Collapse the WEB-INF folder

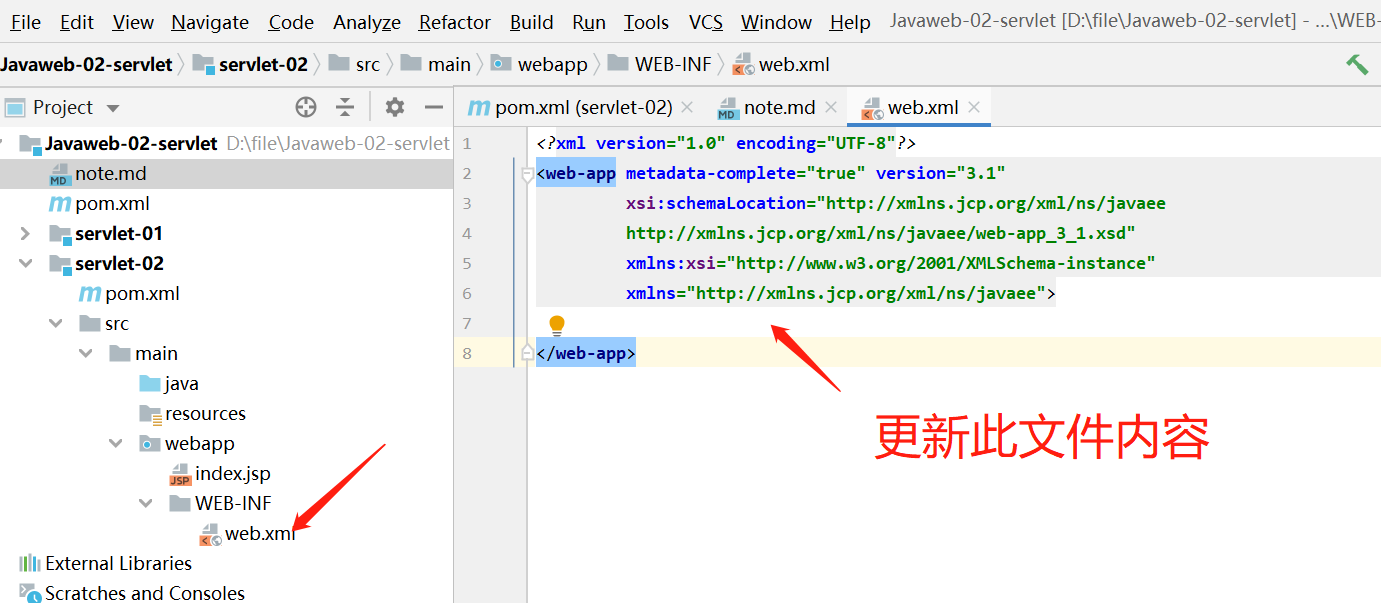click(x=146, y=503)
